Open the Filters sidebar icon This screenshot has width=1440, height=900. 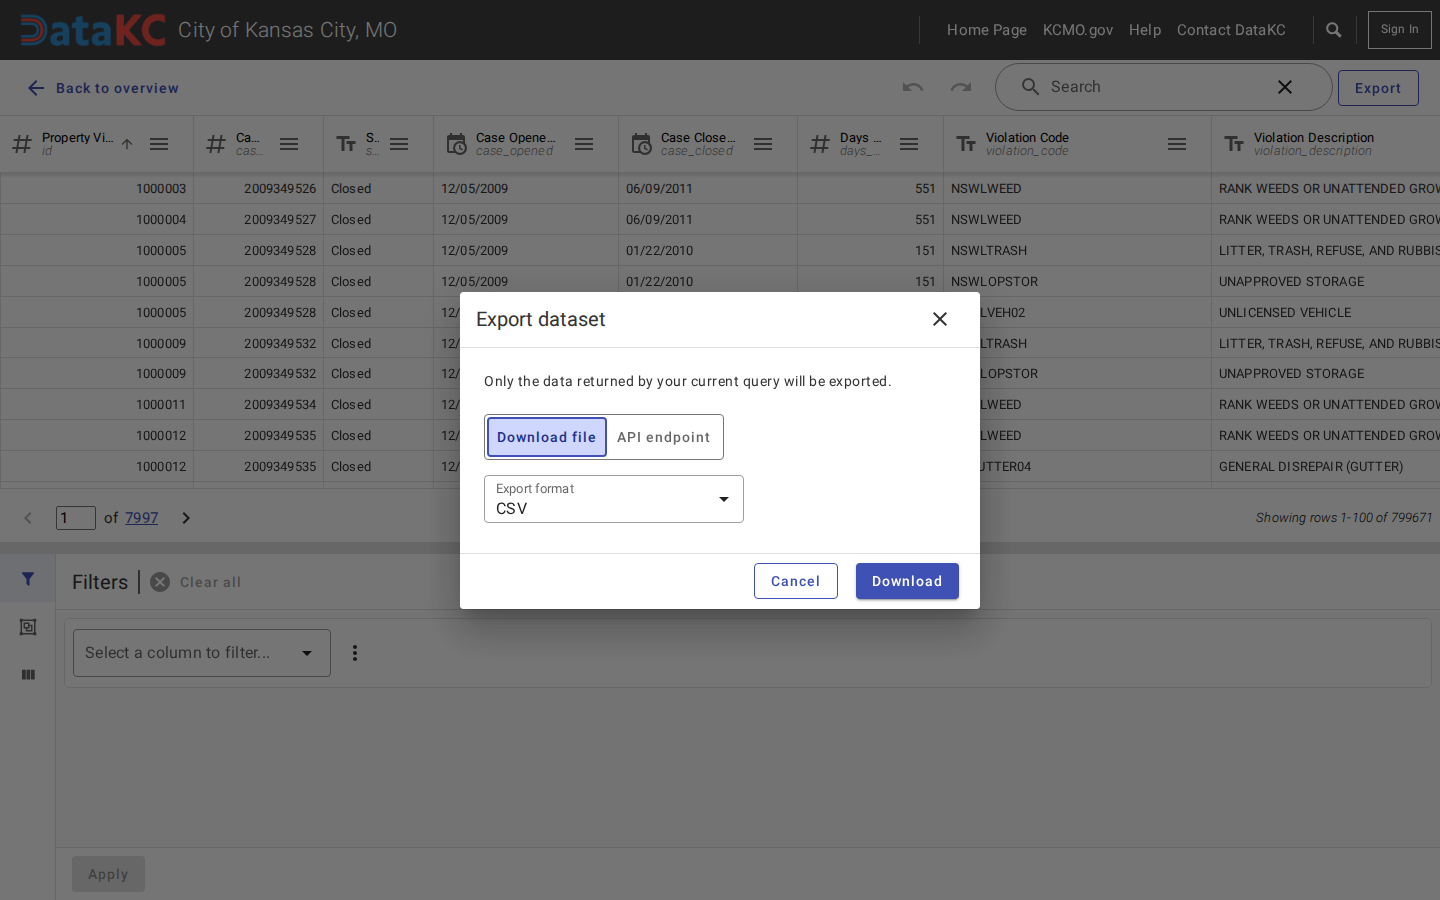point(28,579)
